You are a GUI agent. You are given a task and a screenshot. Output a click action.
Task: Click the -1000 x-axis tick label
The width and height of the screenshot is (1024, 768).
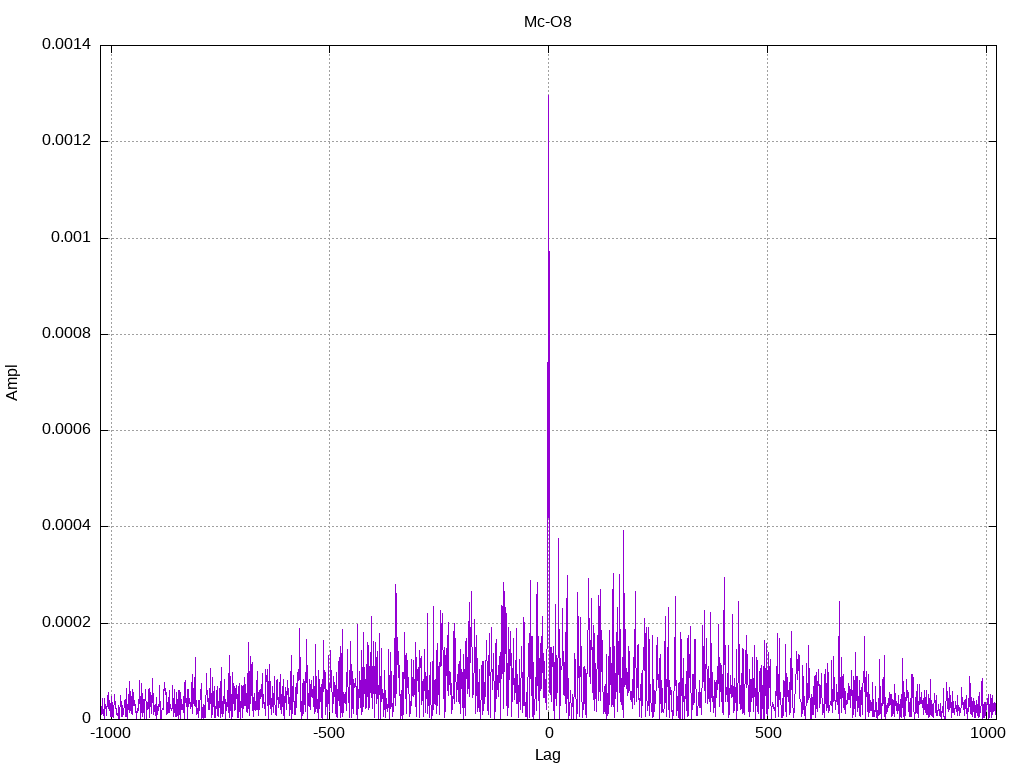coord(111,733)
